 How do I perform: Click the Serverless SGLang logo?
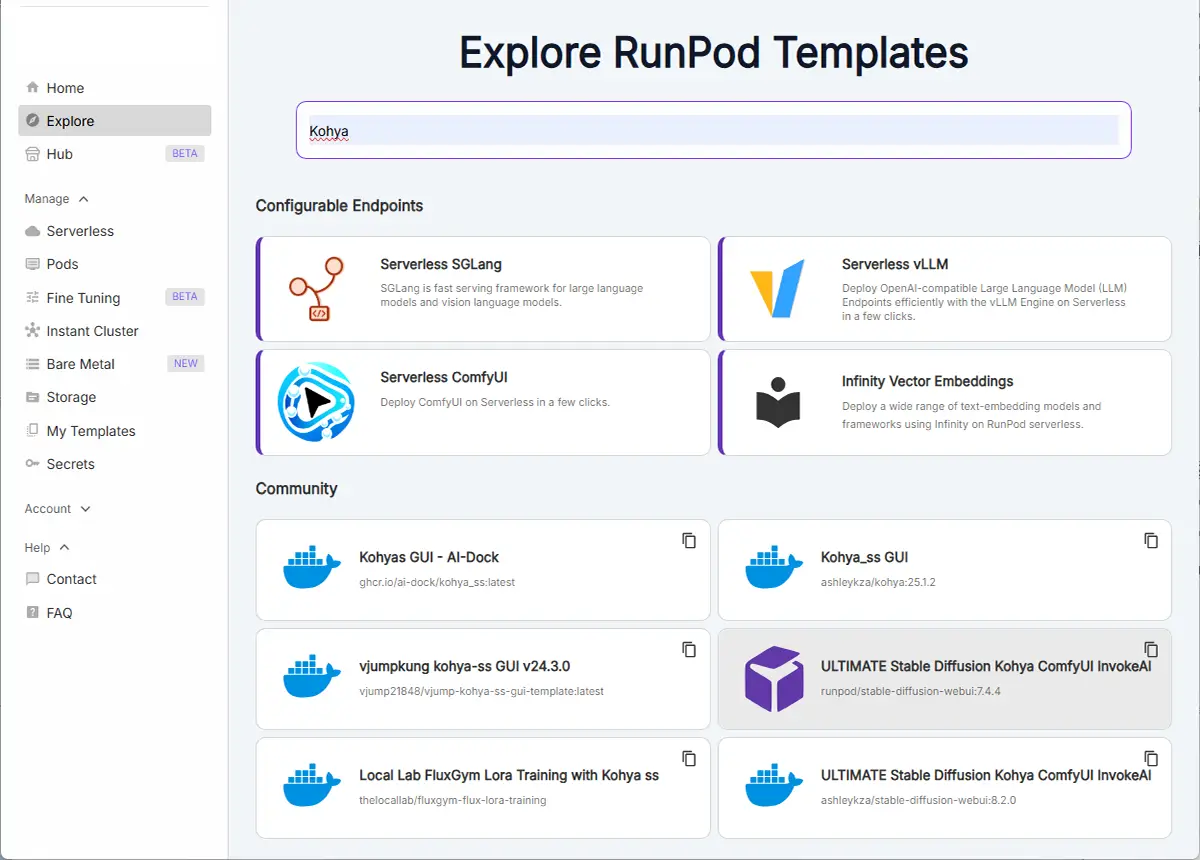(316, 288)
